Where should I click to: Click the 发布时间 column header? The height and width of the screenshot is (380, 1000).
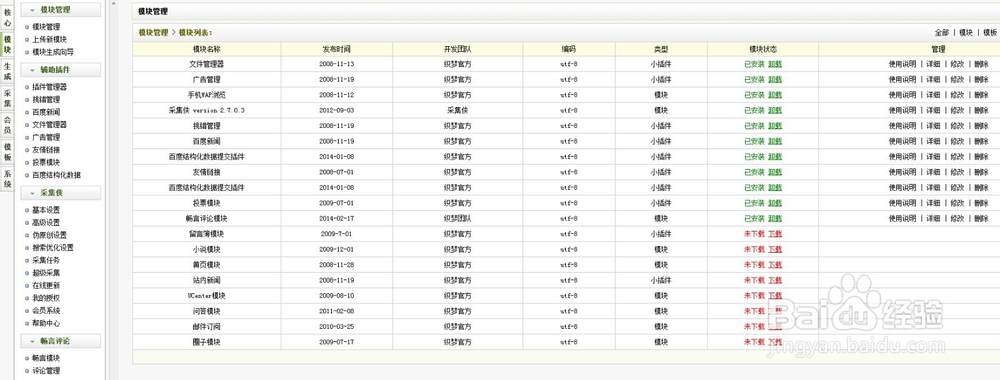coord(337,49)
